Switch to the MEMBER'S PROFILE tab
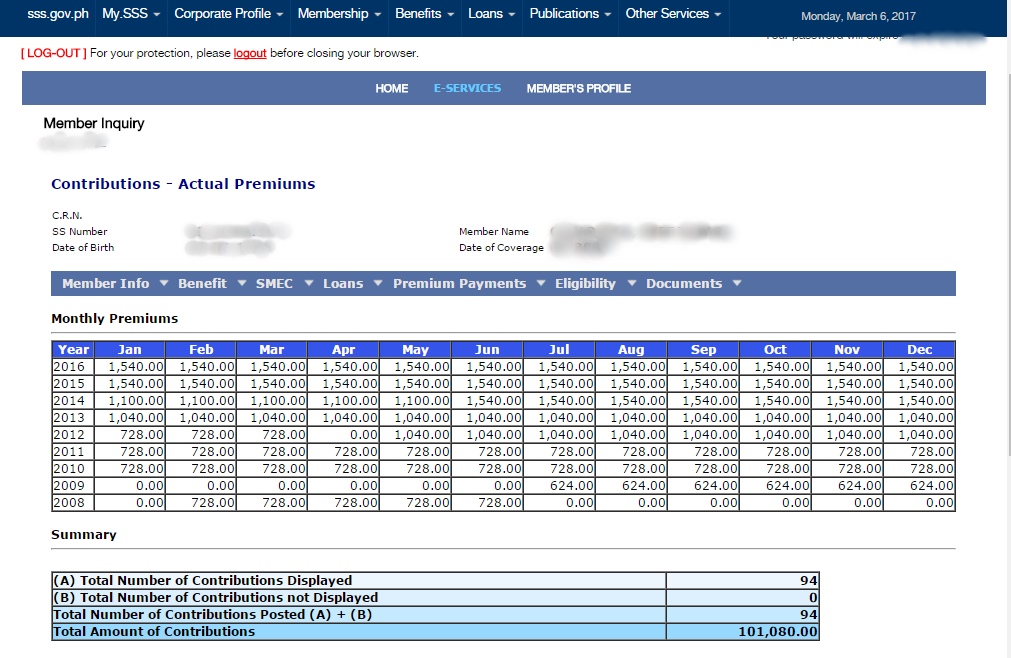 pyautogui.click(x=578, y=88)
